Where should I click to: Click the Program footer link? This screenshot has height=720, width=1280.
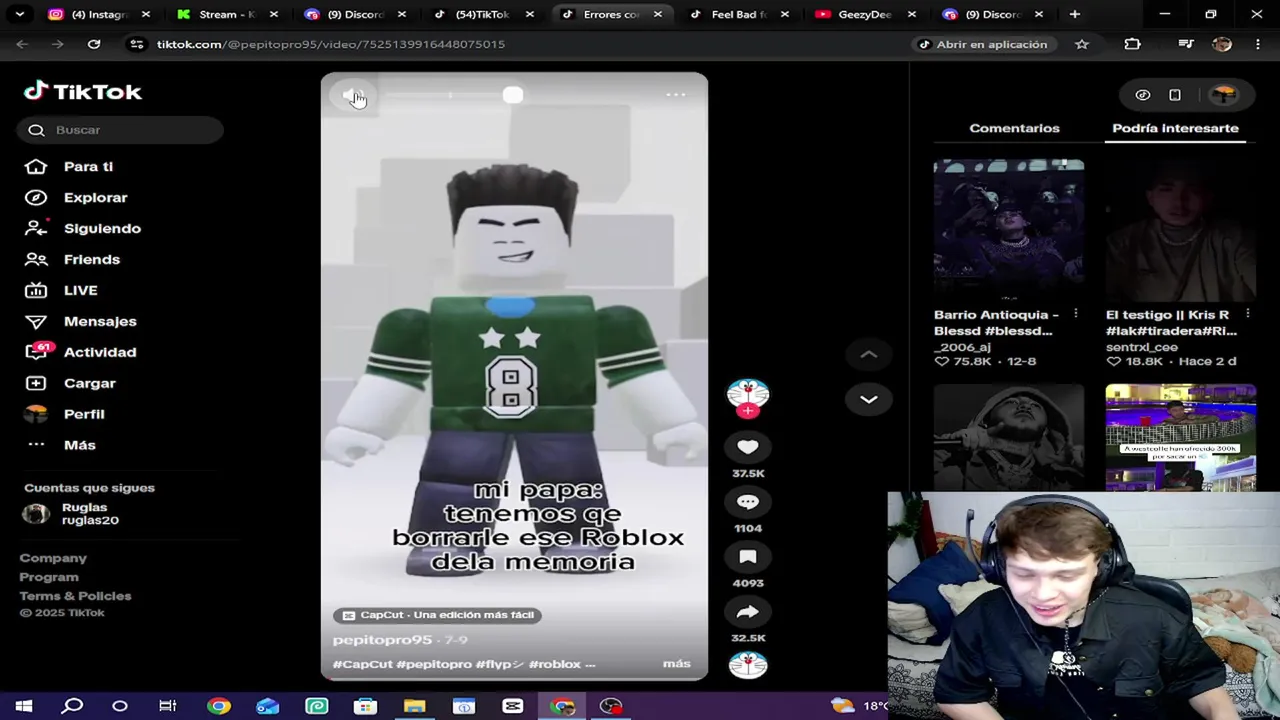point(49,577)
